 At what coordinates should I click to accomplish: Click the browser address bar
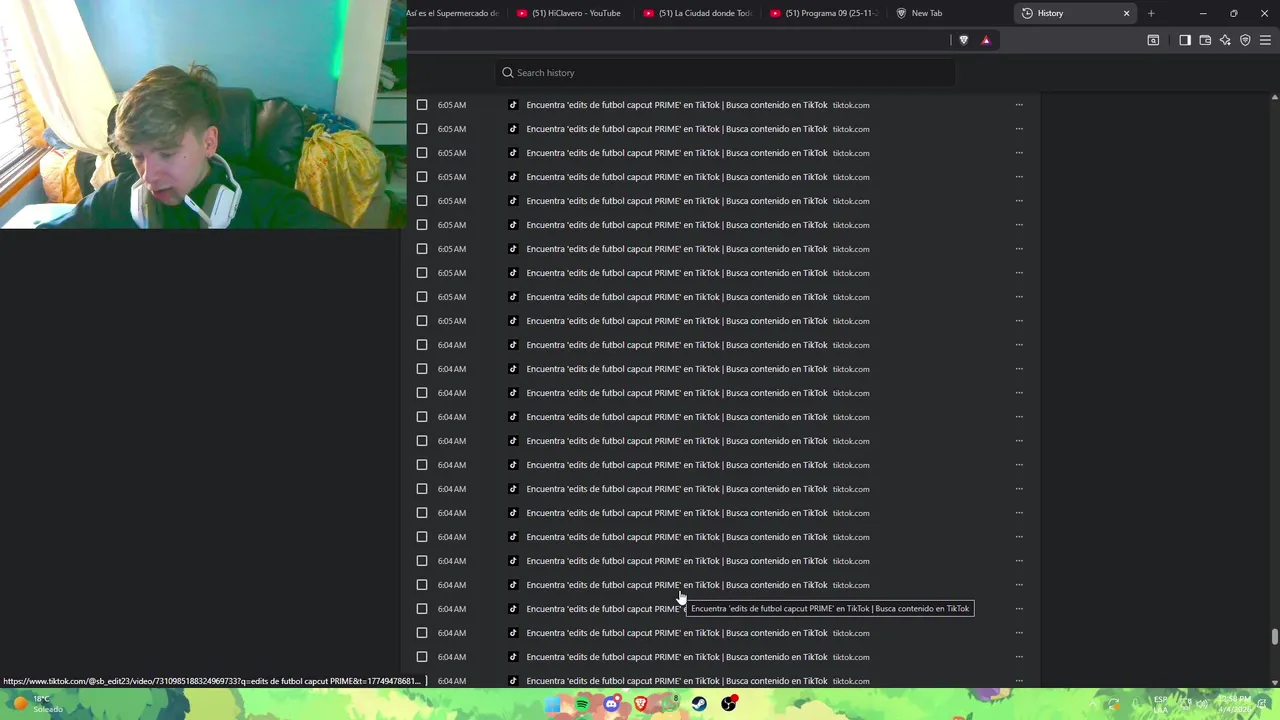click(680, 40)
